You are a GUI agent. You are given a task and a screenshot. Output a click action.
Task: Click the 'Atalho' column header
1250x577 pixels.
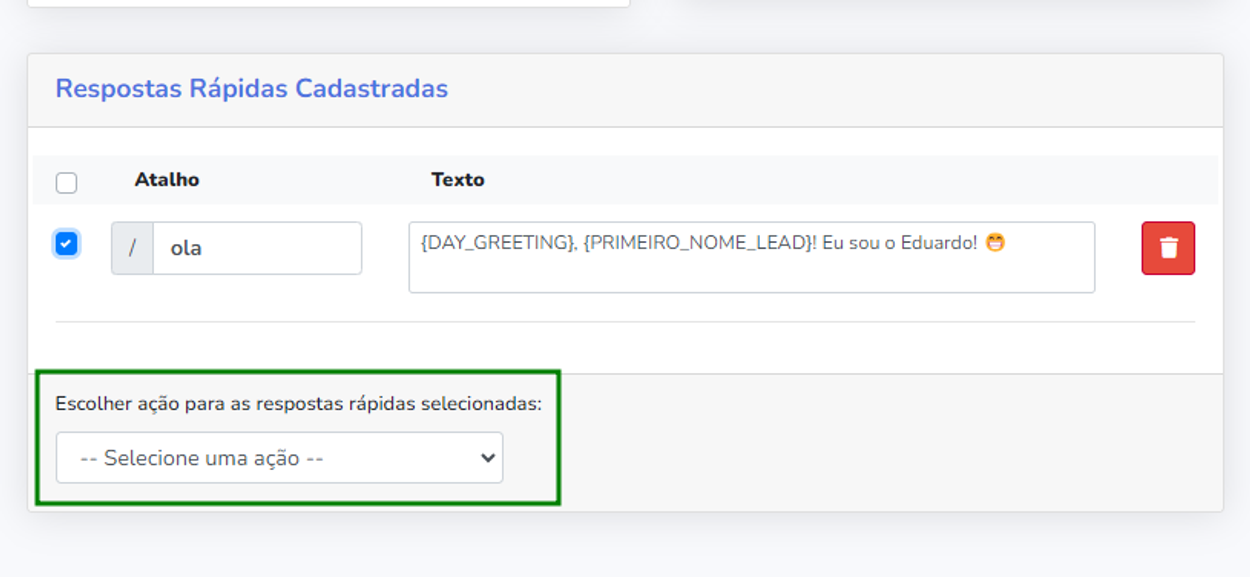167,180
